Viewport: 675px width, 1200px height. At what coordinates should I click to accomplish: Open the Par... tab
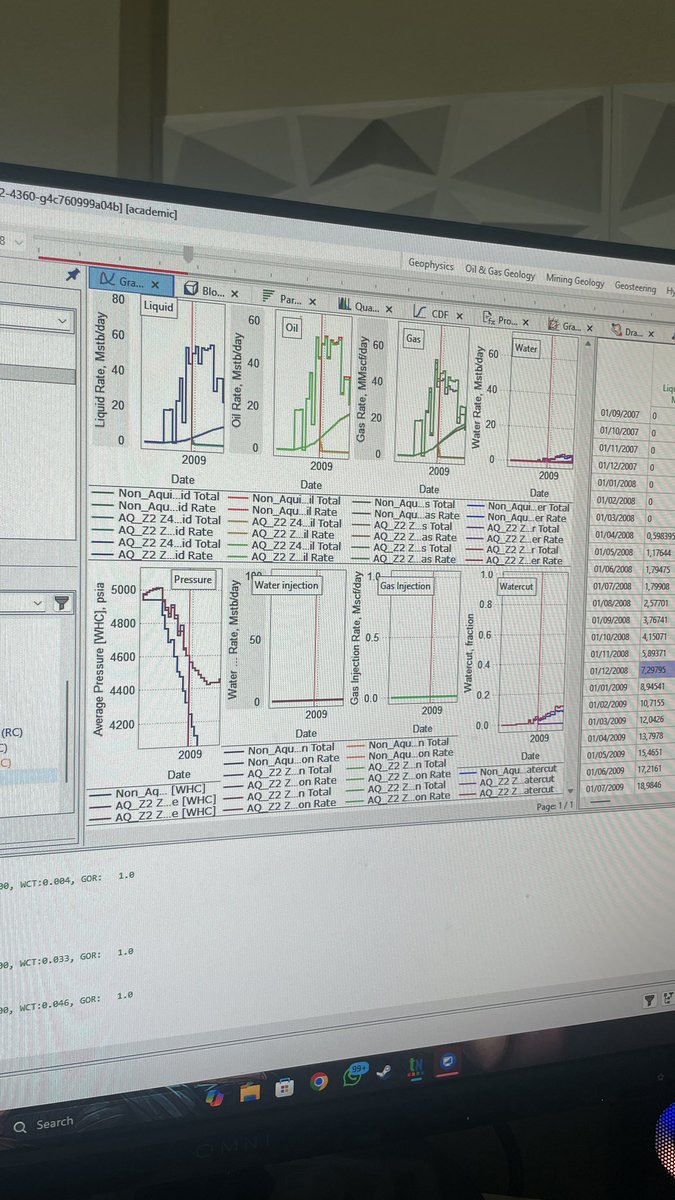[x=281, y=298]
